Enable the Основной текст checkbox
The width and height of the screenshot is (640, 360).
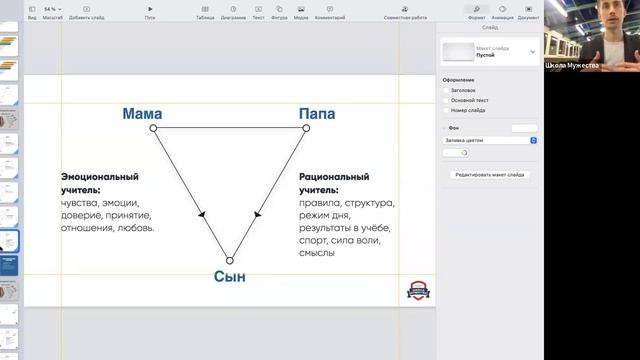pyautogui.click(x=446, y=100)
